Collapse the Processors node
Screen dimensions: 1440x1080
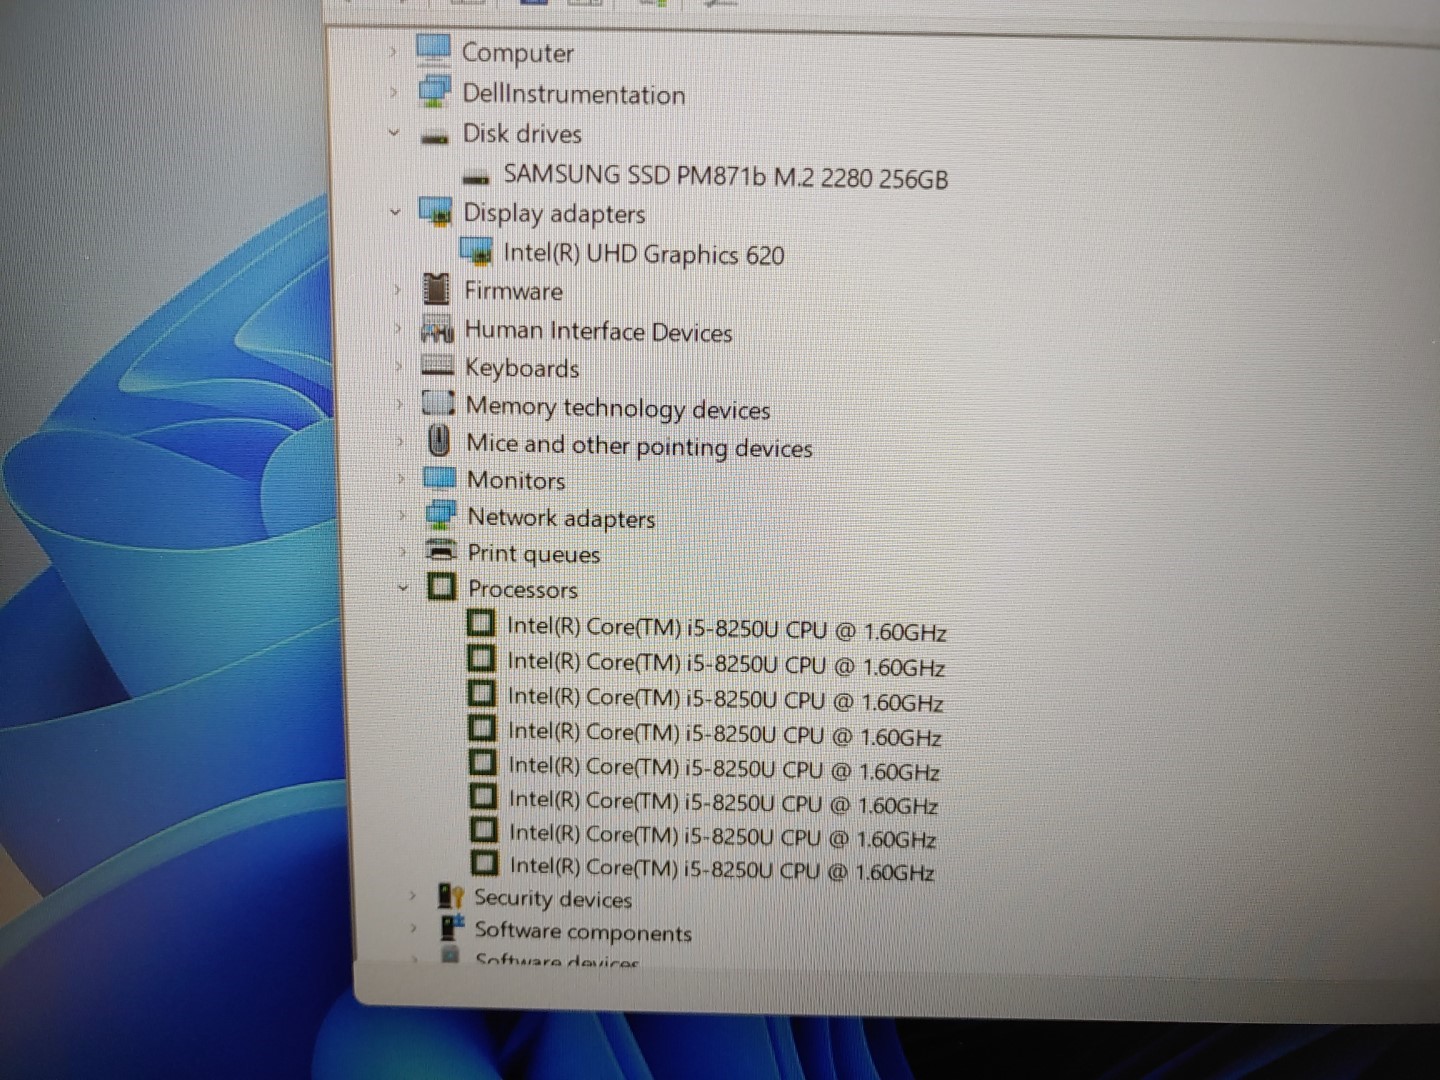click(x=403, y=588)
